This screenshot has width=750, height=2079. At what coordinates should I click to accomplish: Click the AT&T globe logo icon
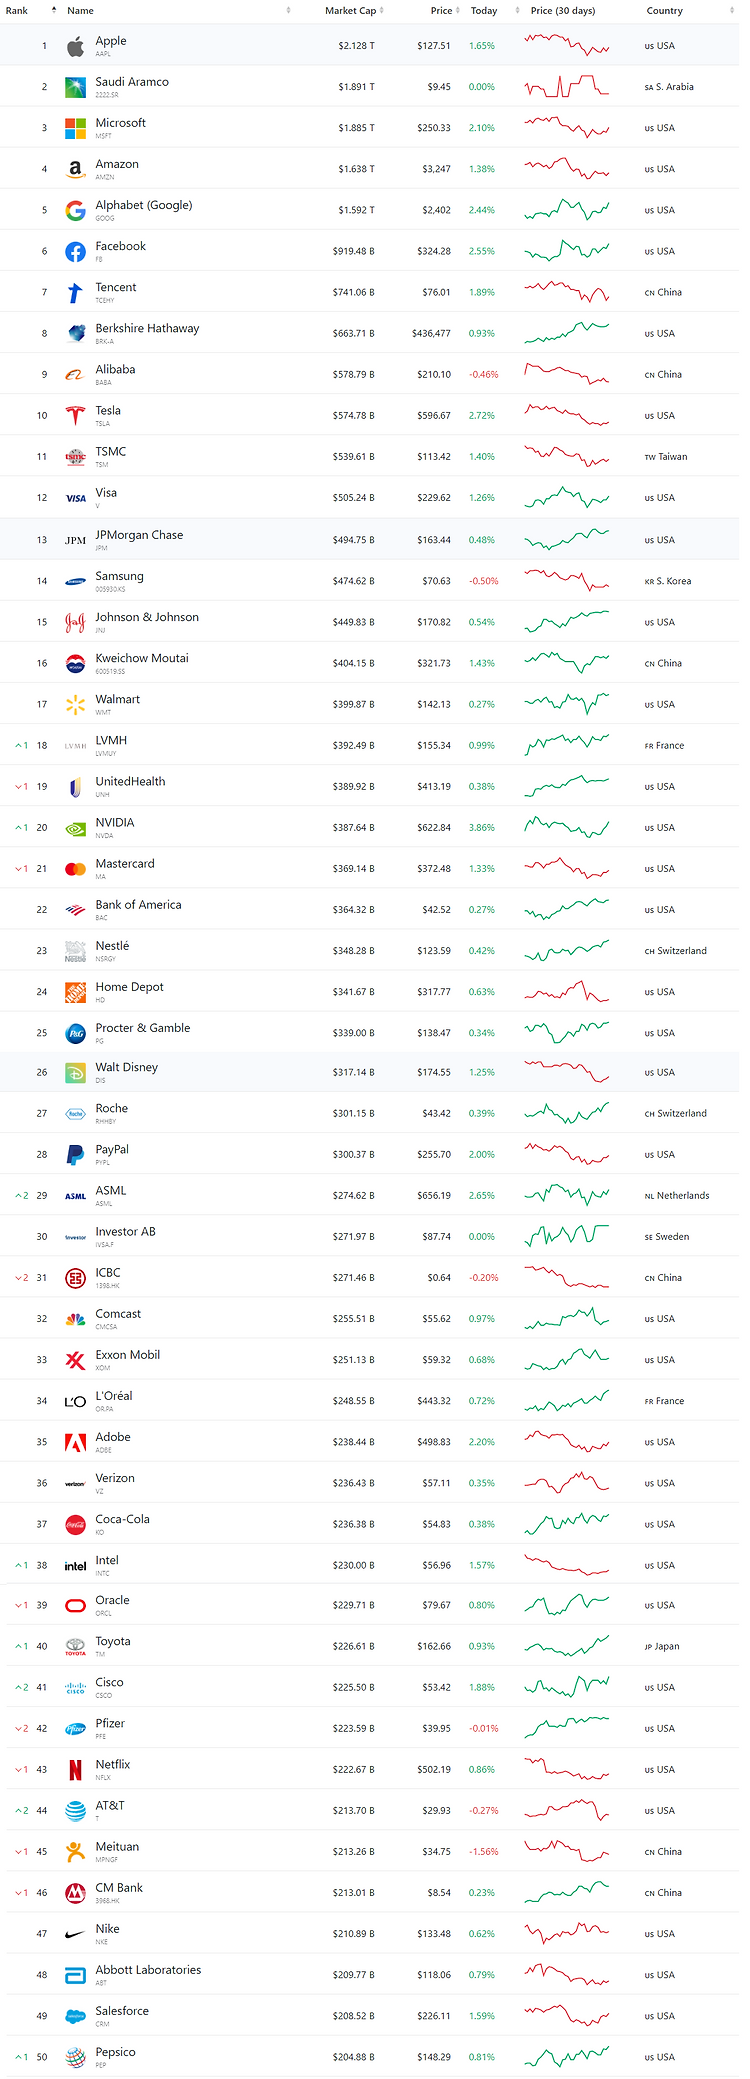click(75, 1811)
